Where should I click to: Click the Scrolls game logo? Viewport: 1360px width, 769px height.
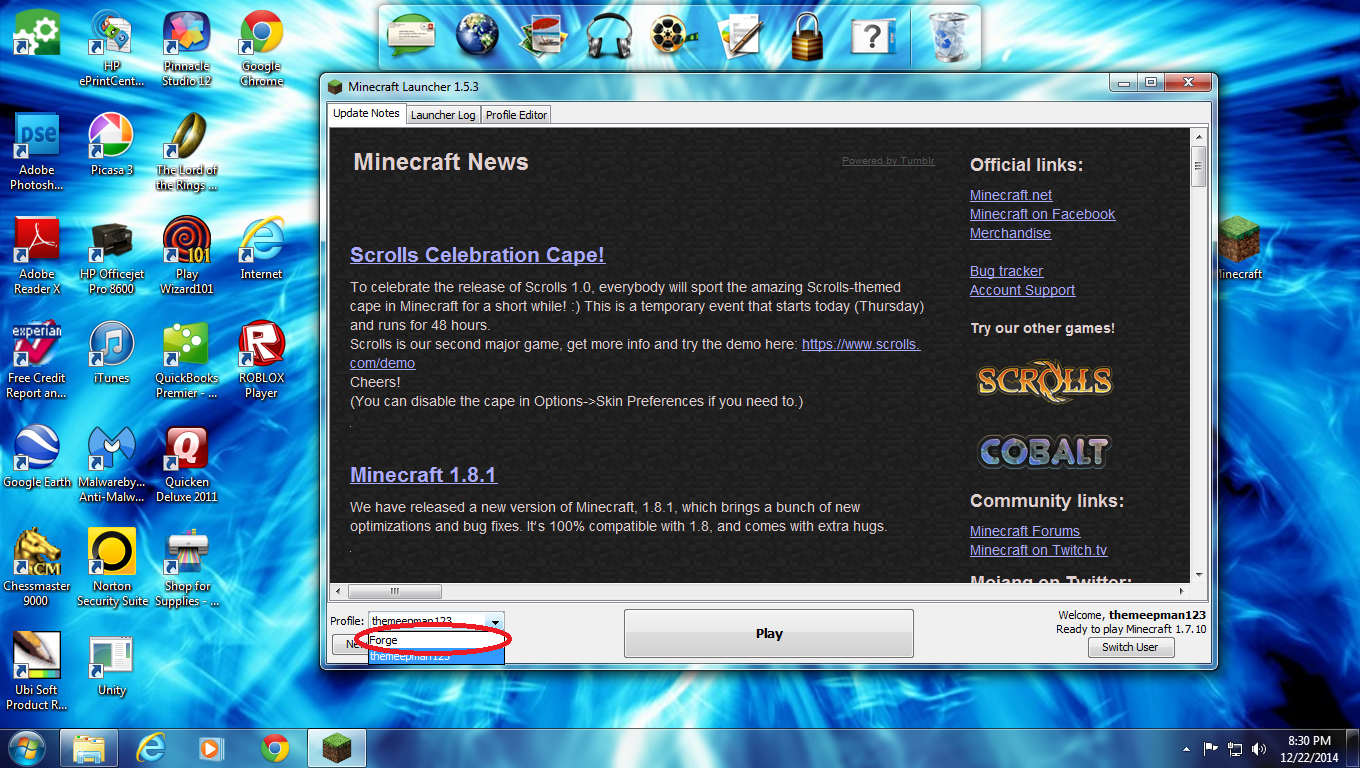pyautogui.click(x=1043, y=380)
